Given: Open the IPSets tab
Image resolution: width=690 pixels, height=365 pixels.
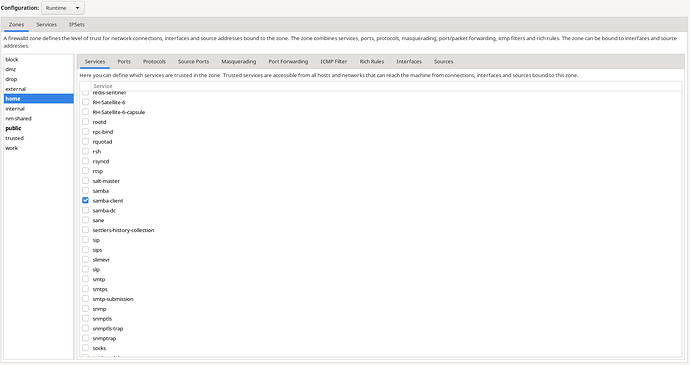Looking at the screenshot, I should 77,25.
